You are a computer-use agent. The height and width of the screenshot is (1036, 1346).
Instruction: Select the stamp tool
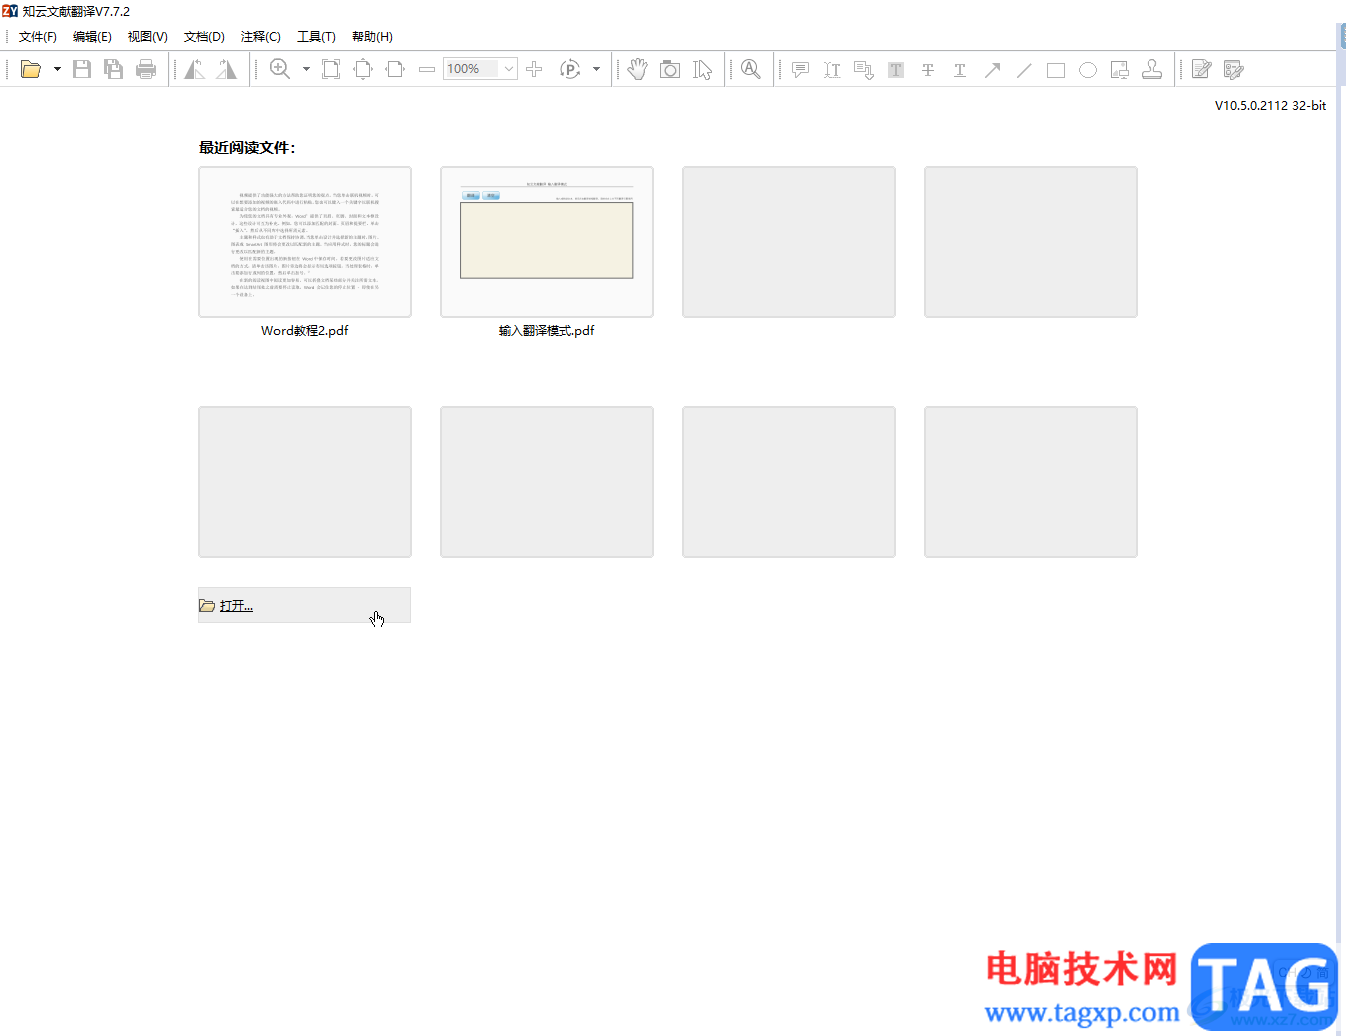point(1152,69)
